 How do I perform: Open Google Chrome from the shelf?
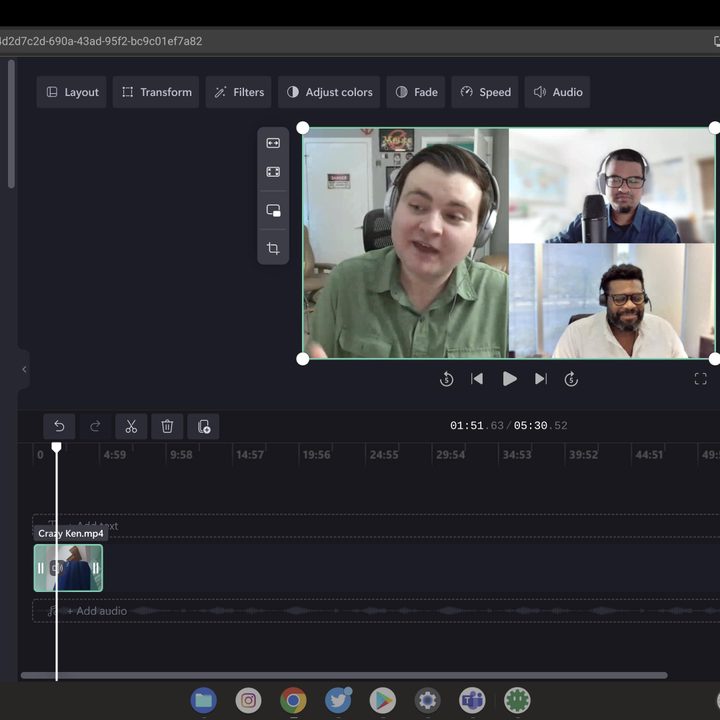pyautogui.click(x=293, y=701)
